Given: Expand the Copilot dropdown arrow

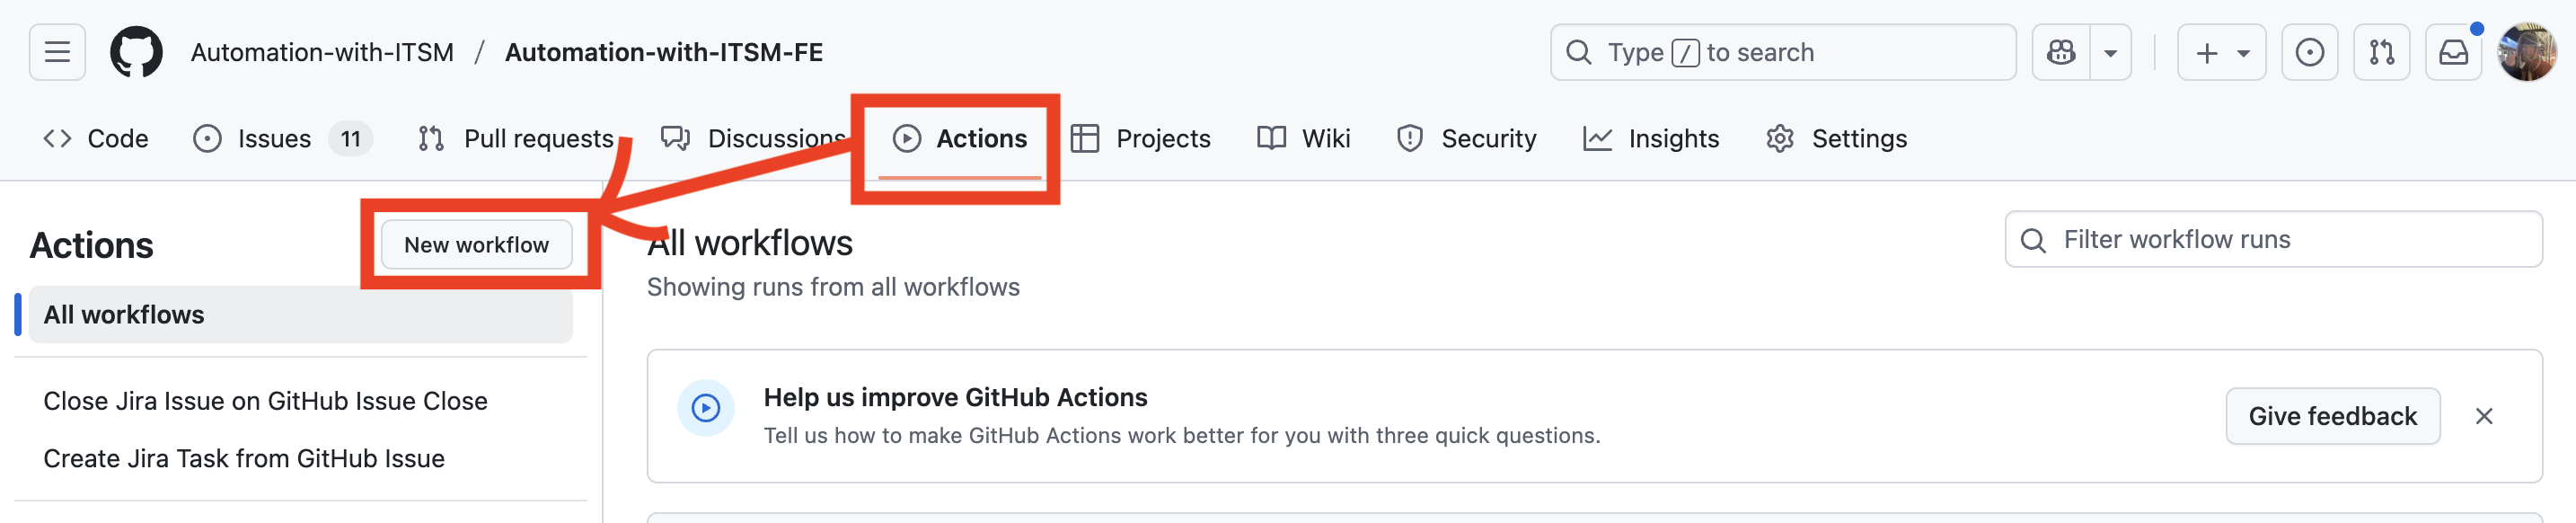Looking at the screenshot, I should pyautogui.click(x=2110, y=52).
